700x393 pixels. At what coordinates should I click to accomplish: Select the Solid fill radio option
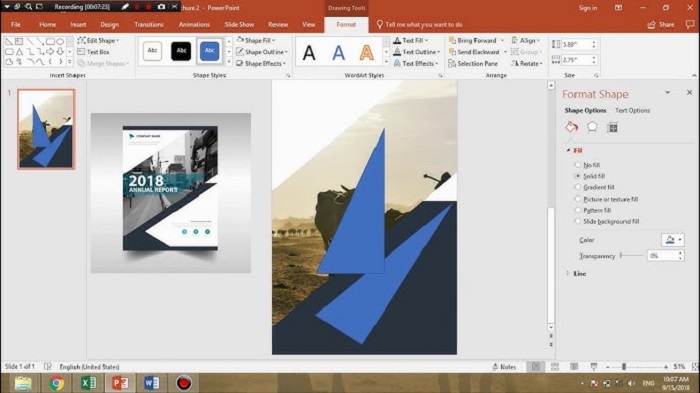coord(578,176)
